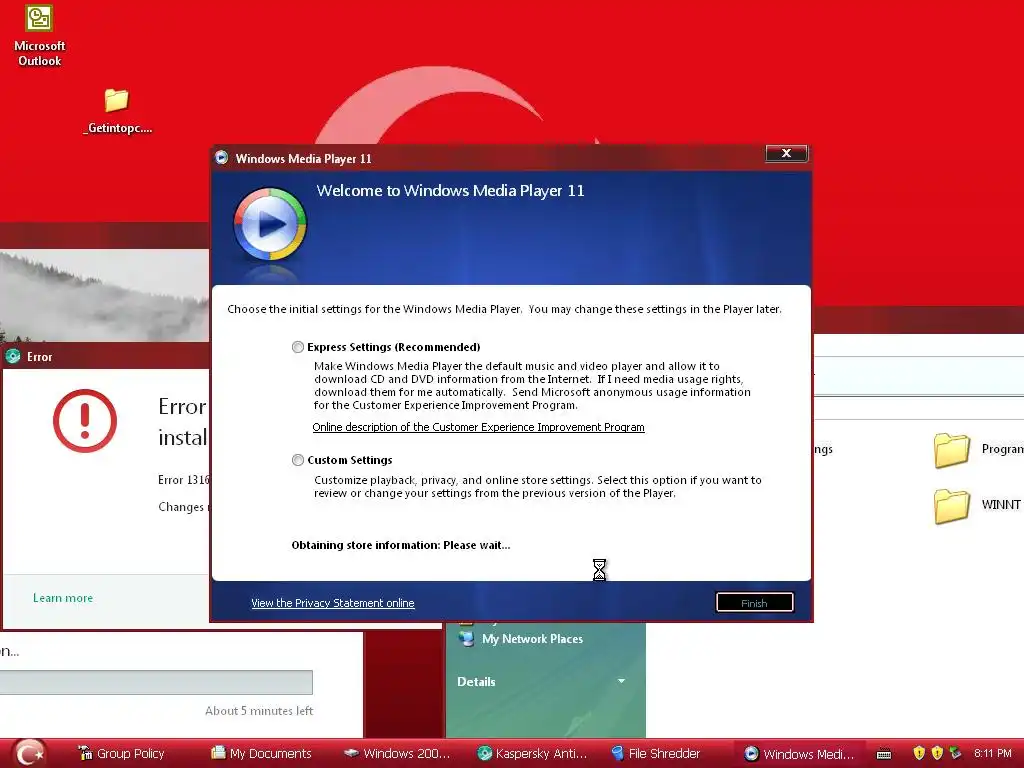Select the _Getintopc folder on desktop
The width and height of the screenshot is (1024, 768).
tap(117, 111)
